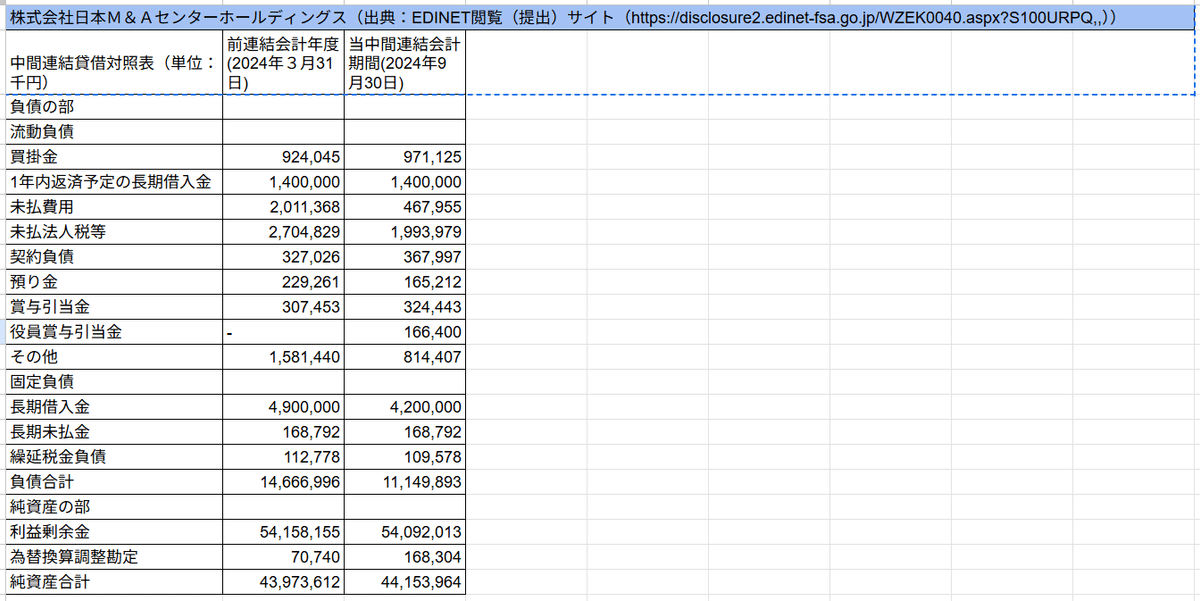Select the cell containing 971,125
Viewport: 1200px width, 601px height.
tap(405, 157)
